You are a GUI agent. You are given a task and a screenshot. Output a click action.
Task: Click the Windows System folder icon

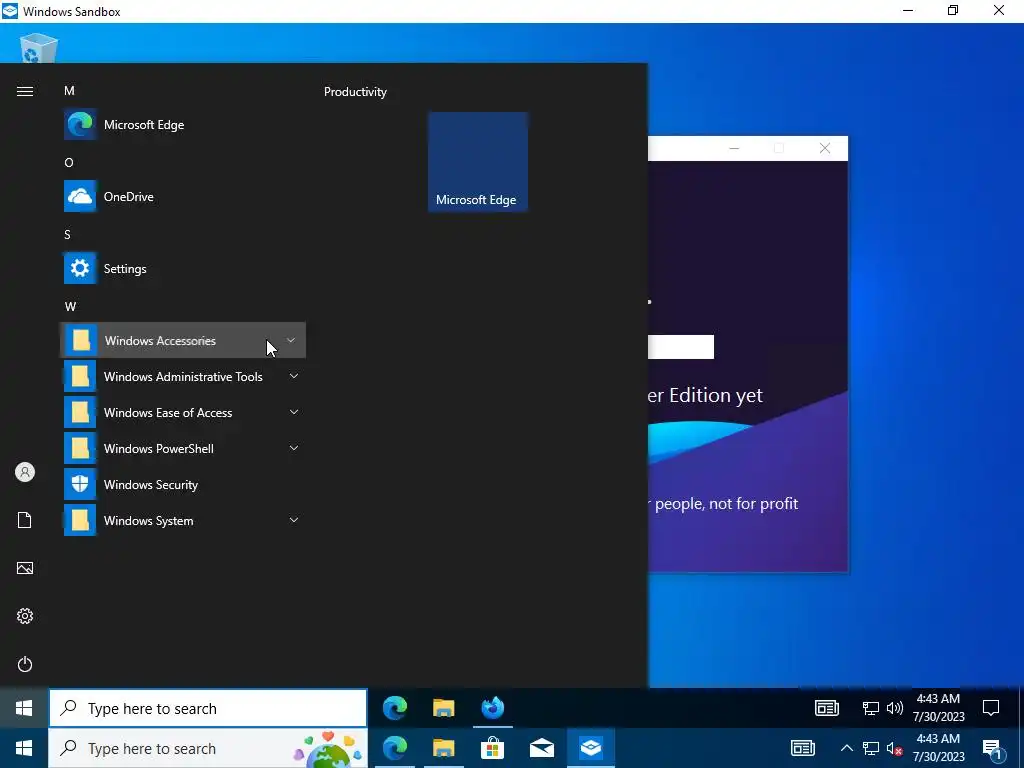[x=80, y=520]
